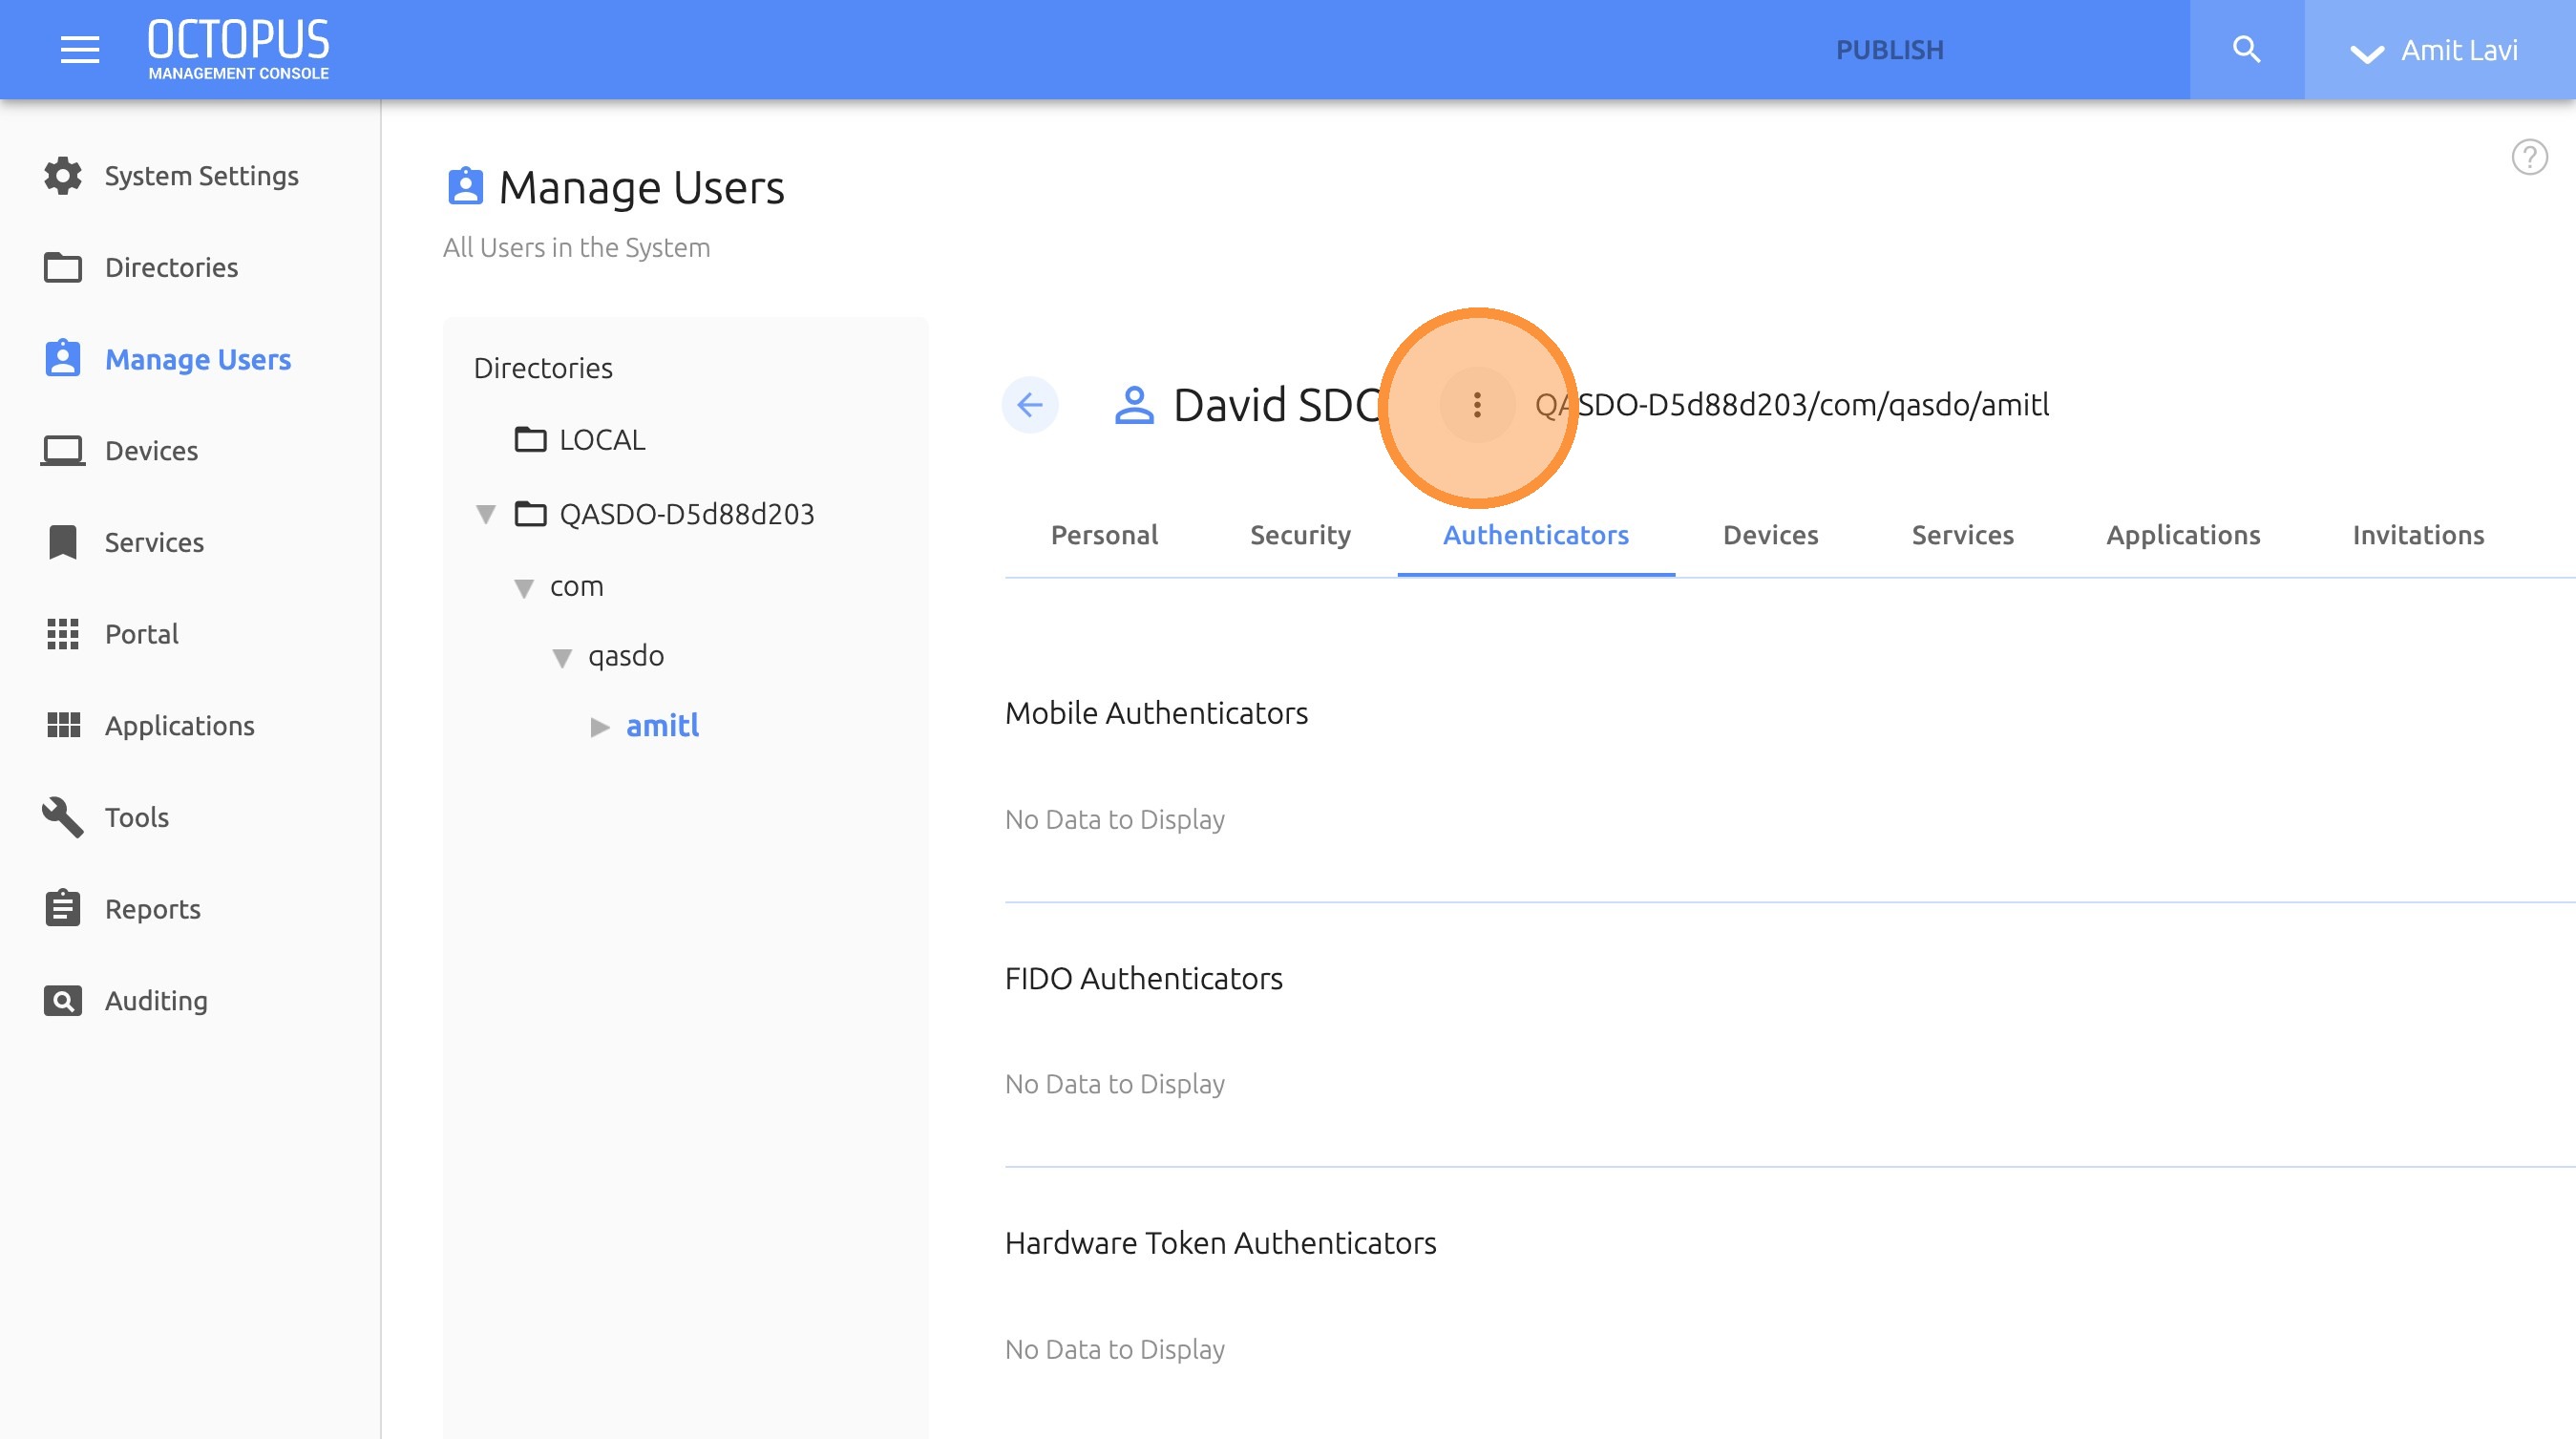Collapse the QASDO-D5d88d203 directory node
Viewport: 2576px width, 1439px height.
pos(486,515)
